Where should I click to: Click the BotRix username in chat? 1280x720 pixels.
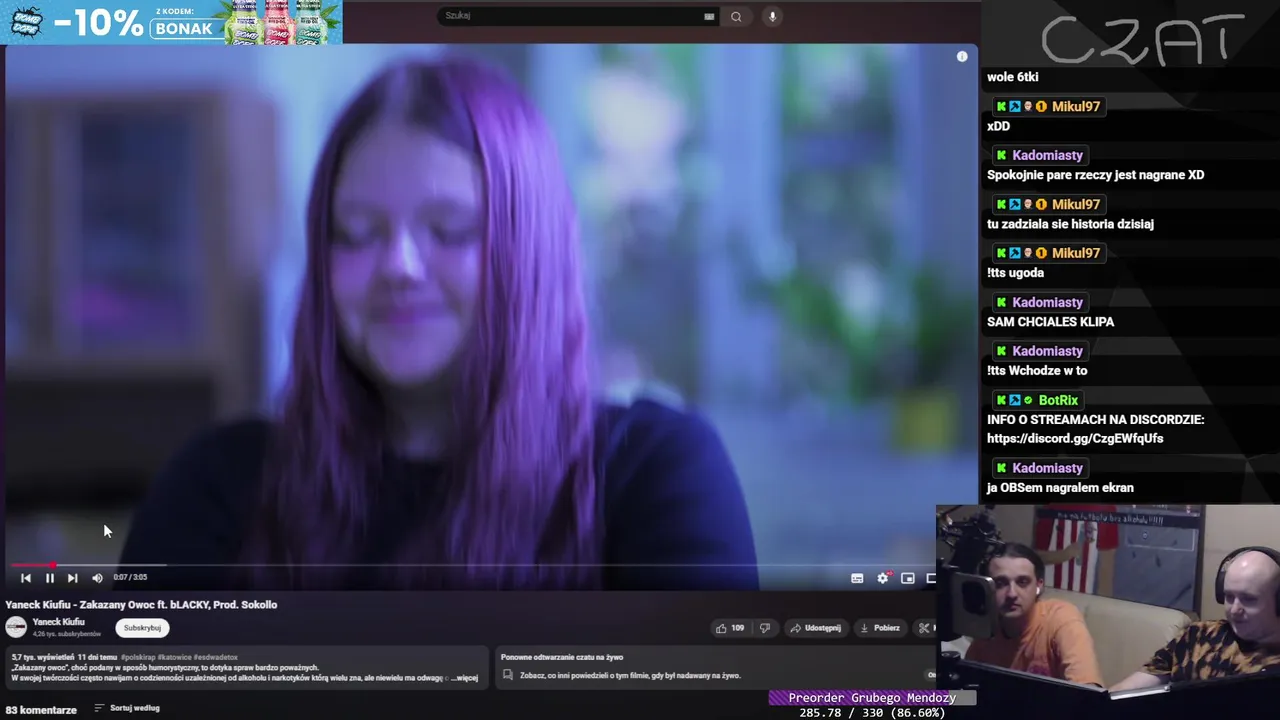[1058, 400]
